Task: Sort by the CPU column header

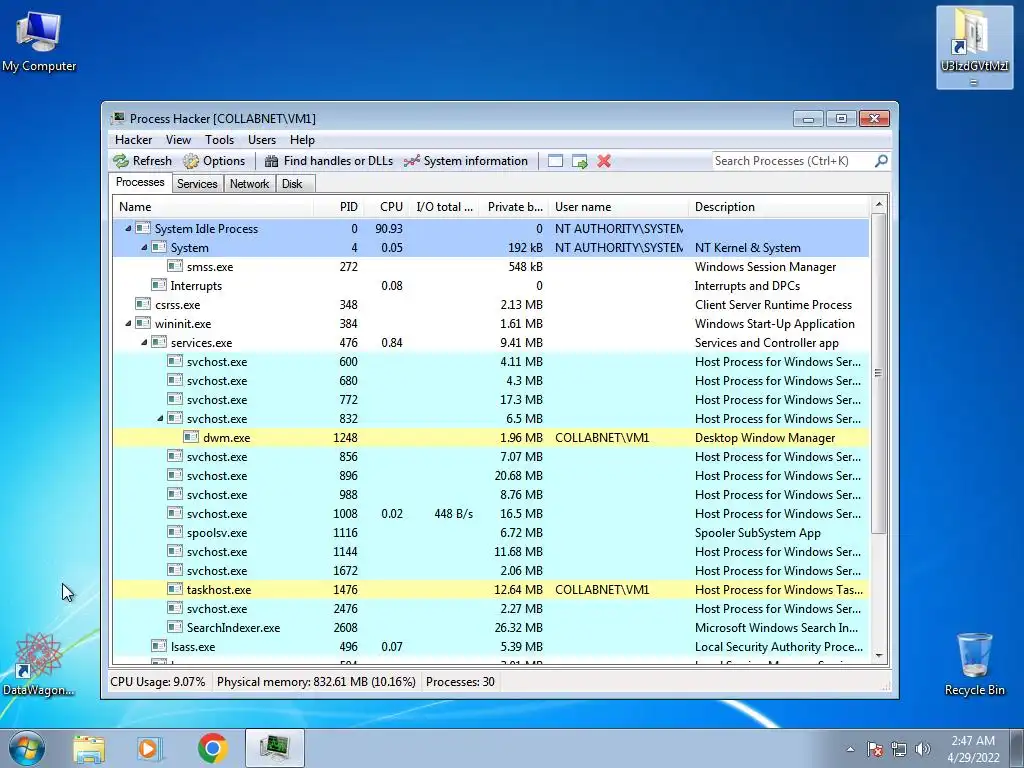Action: click(385, 207)
